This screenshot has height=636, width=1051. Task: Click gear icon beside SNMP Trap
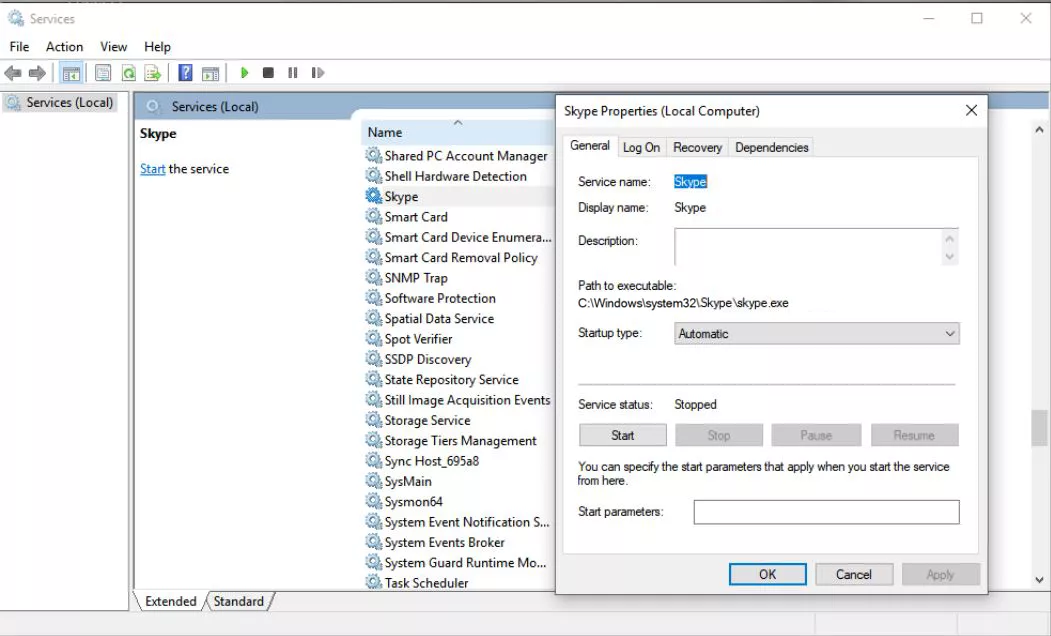373,277
